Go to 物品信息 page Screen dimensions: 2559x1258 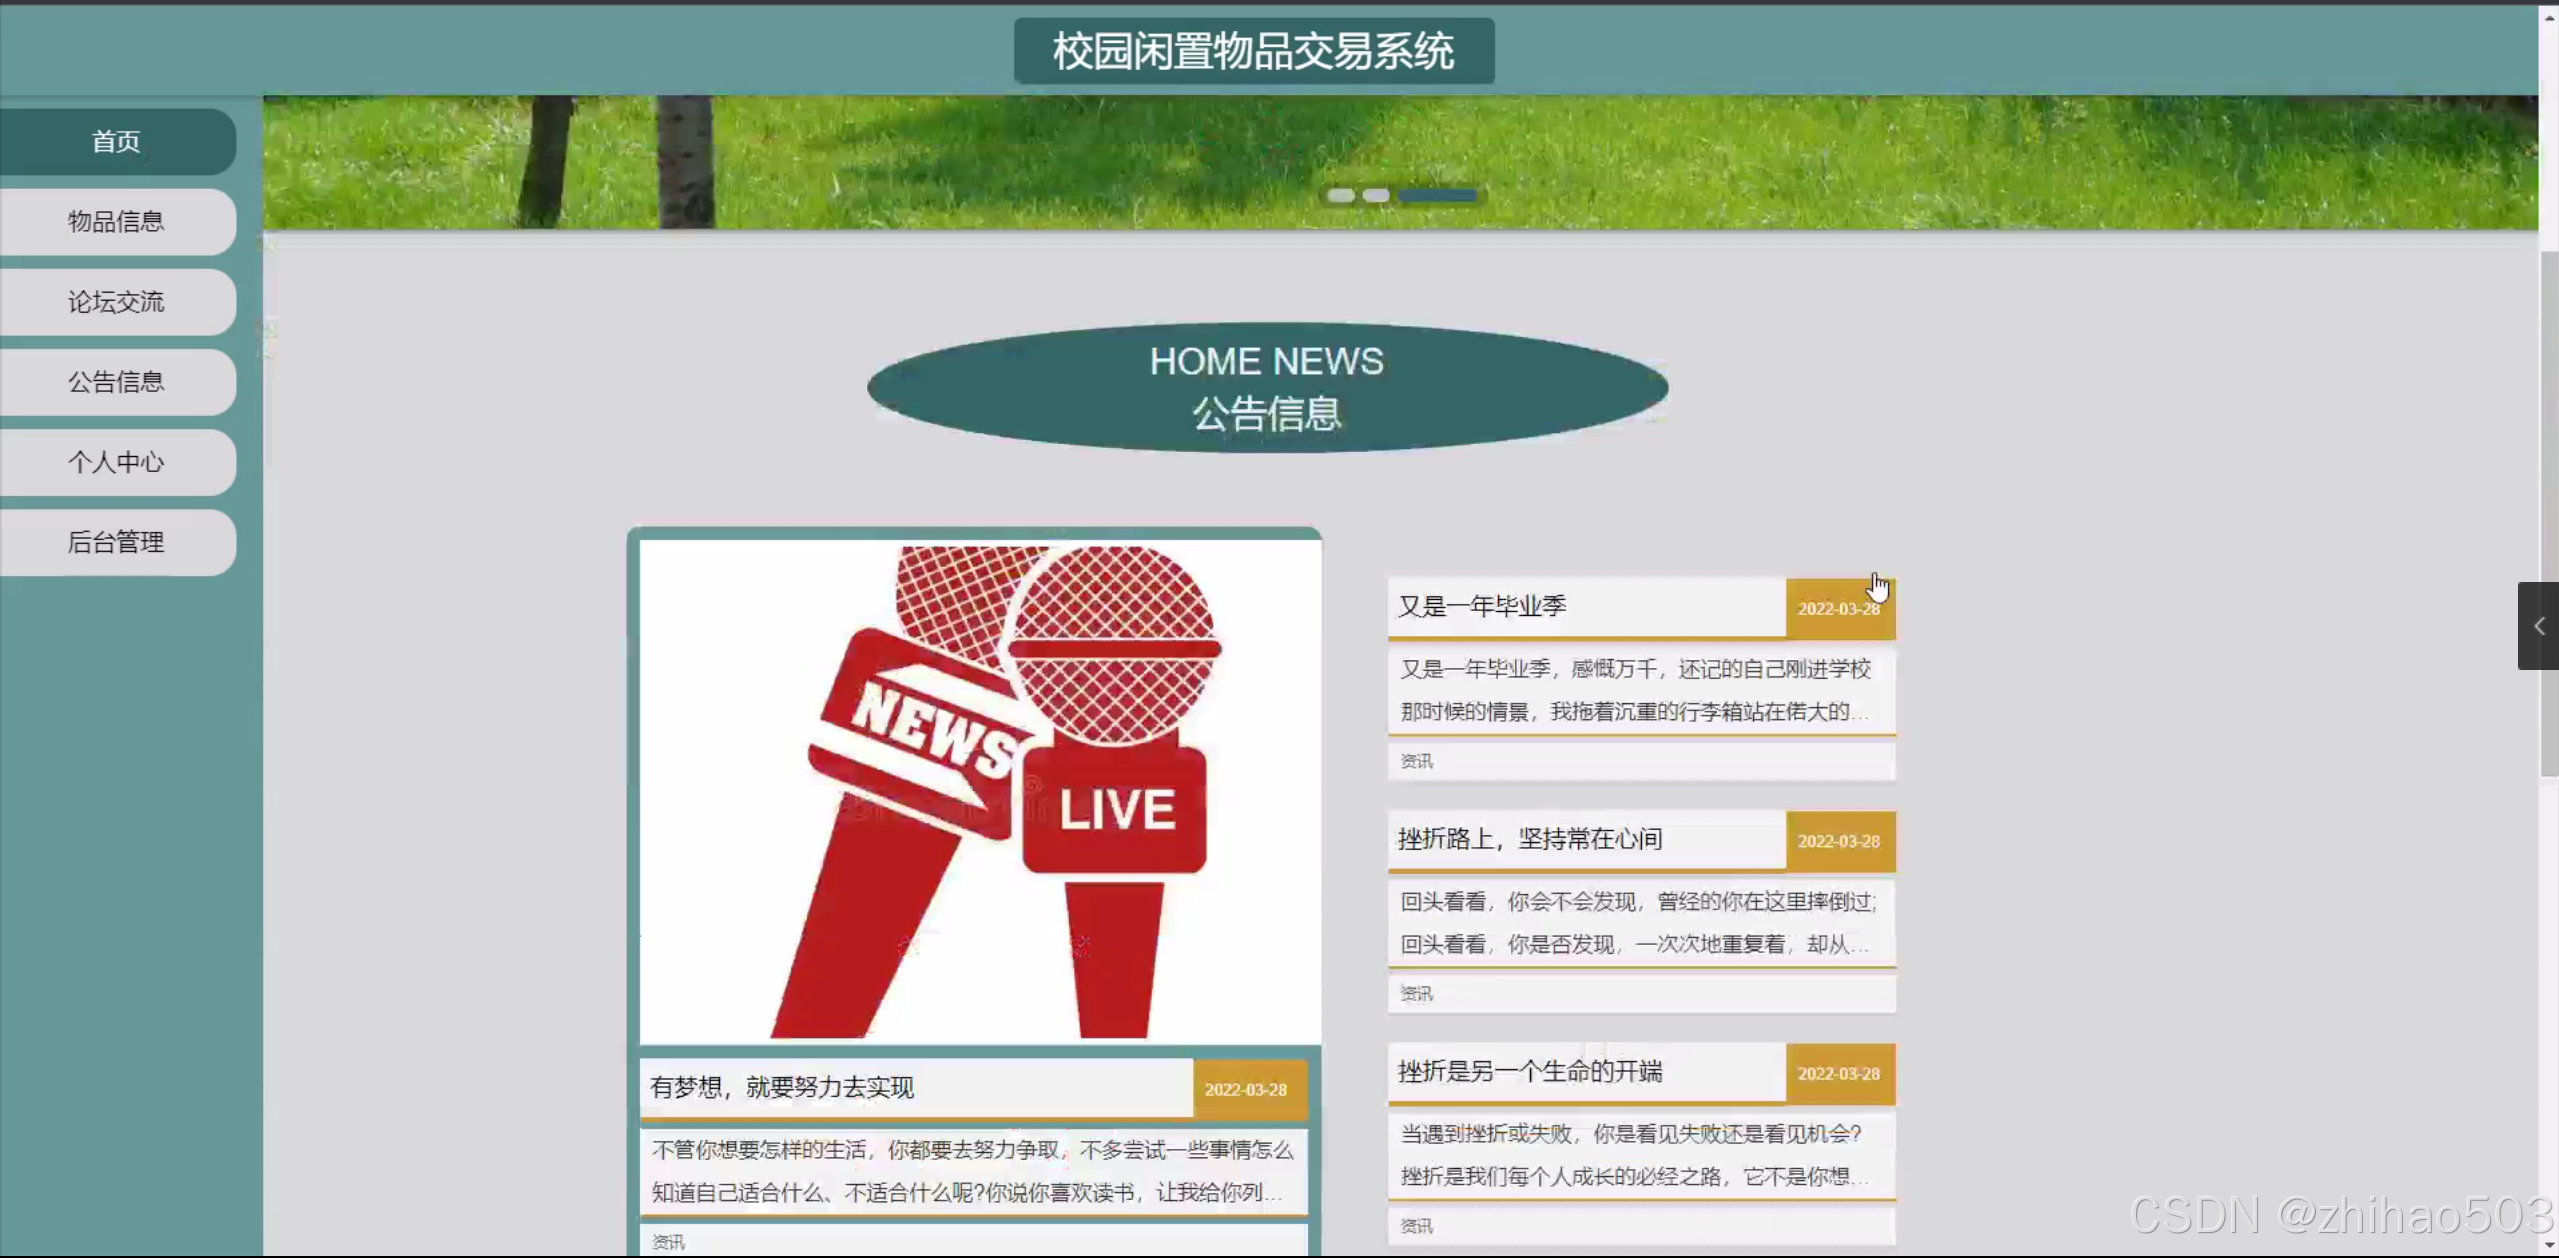coord(116,221)
